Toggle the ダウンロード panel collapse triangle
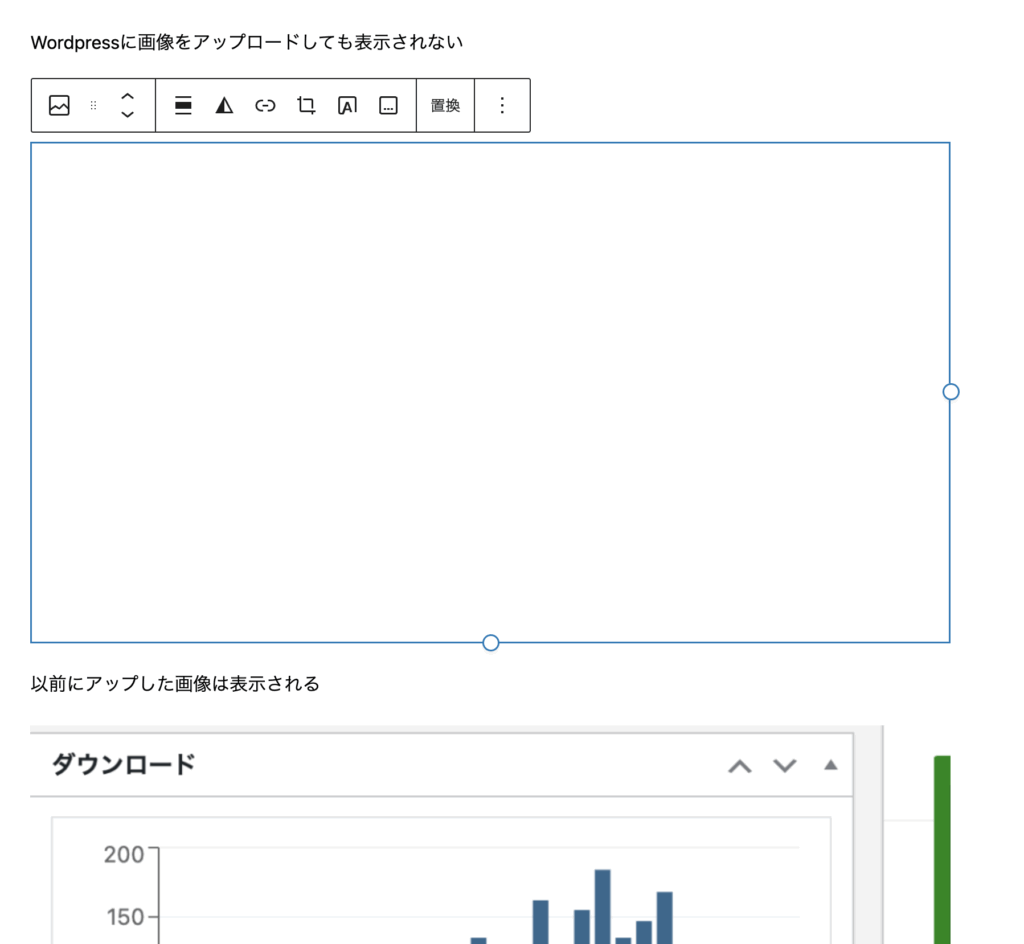The width and height of the screenshot is (1024, 944). coord(830,766)
